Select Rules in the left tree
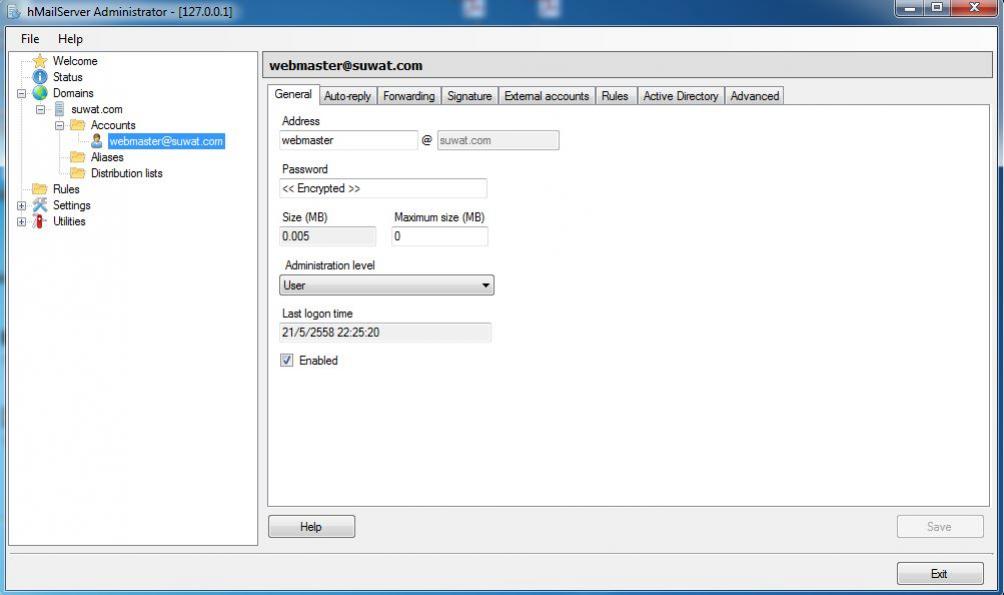 pyautogui.click(x=66, y=189)
